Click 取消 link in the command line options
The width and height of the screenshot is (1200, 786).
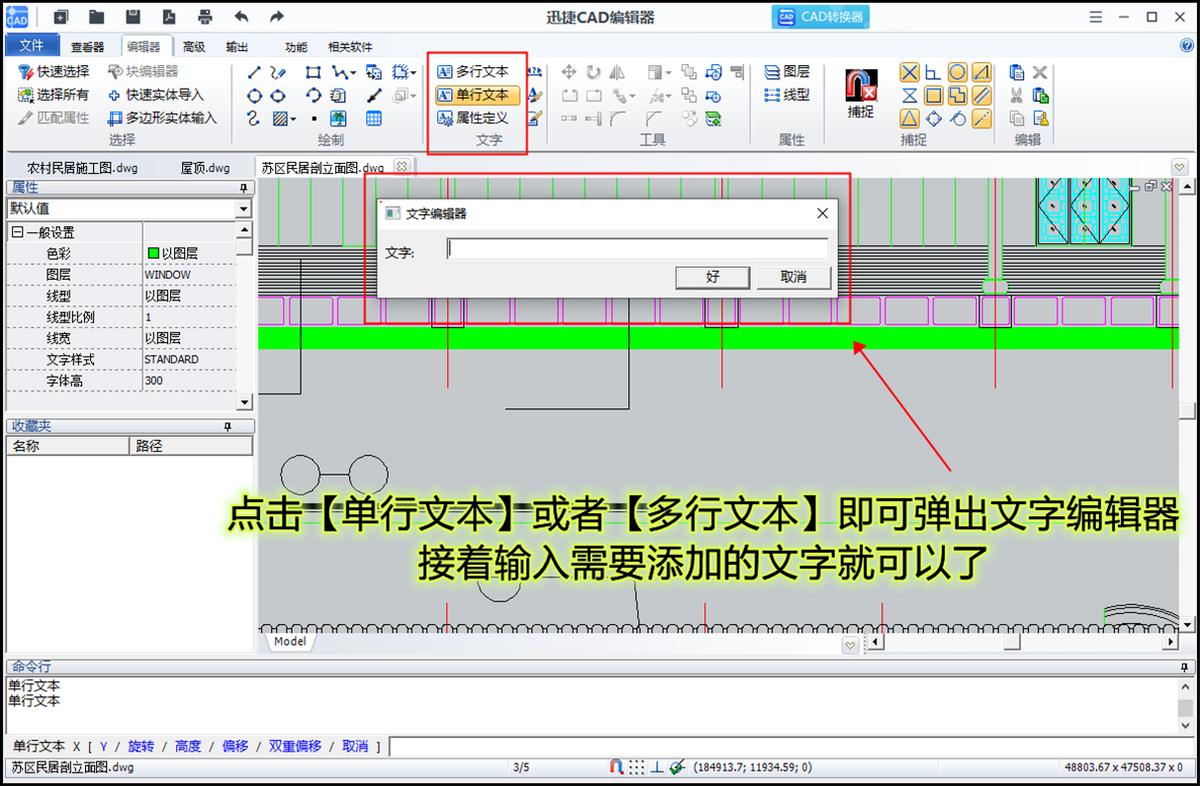[x=355, y=745]
